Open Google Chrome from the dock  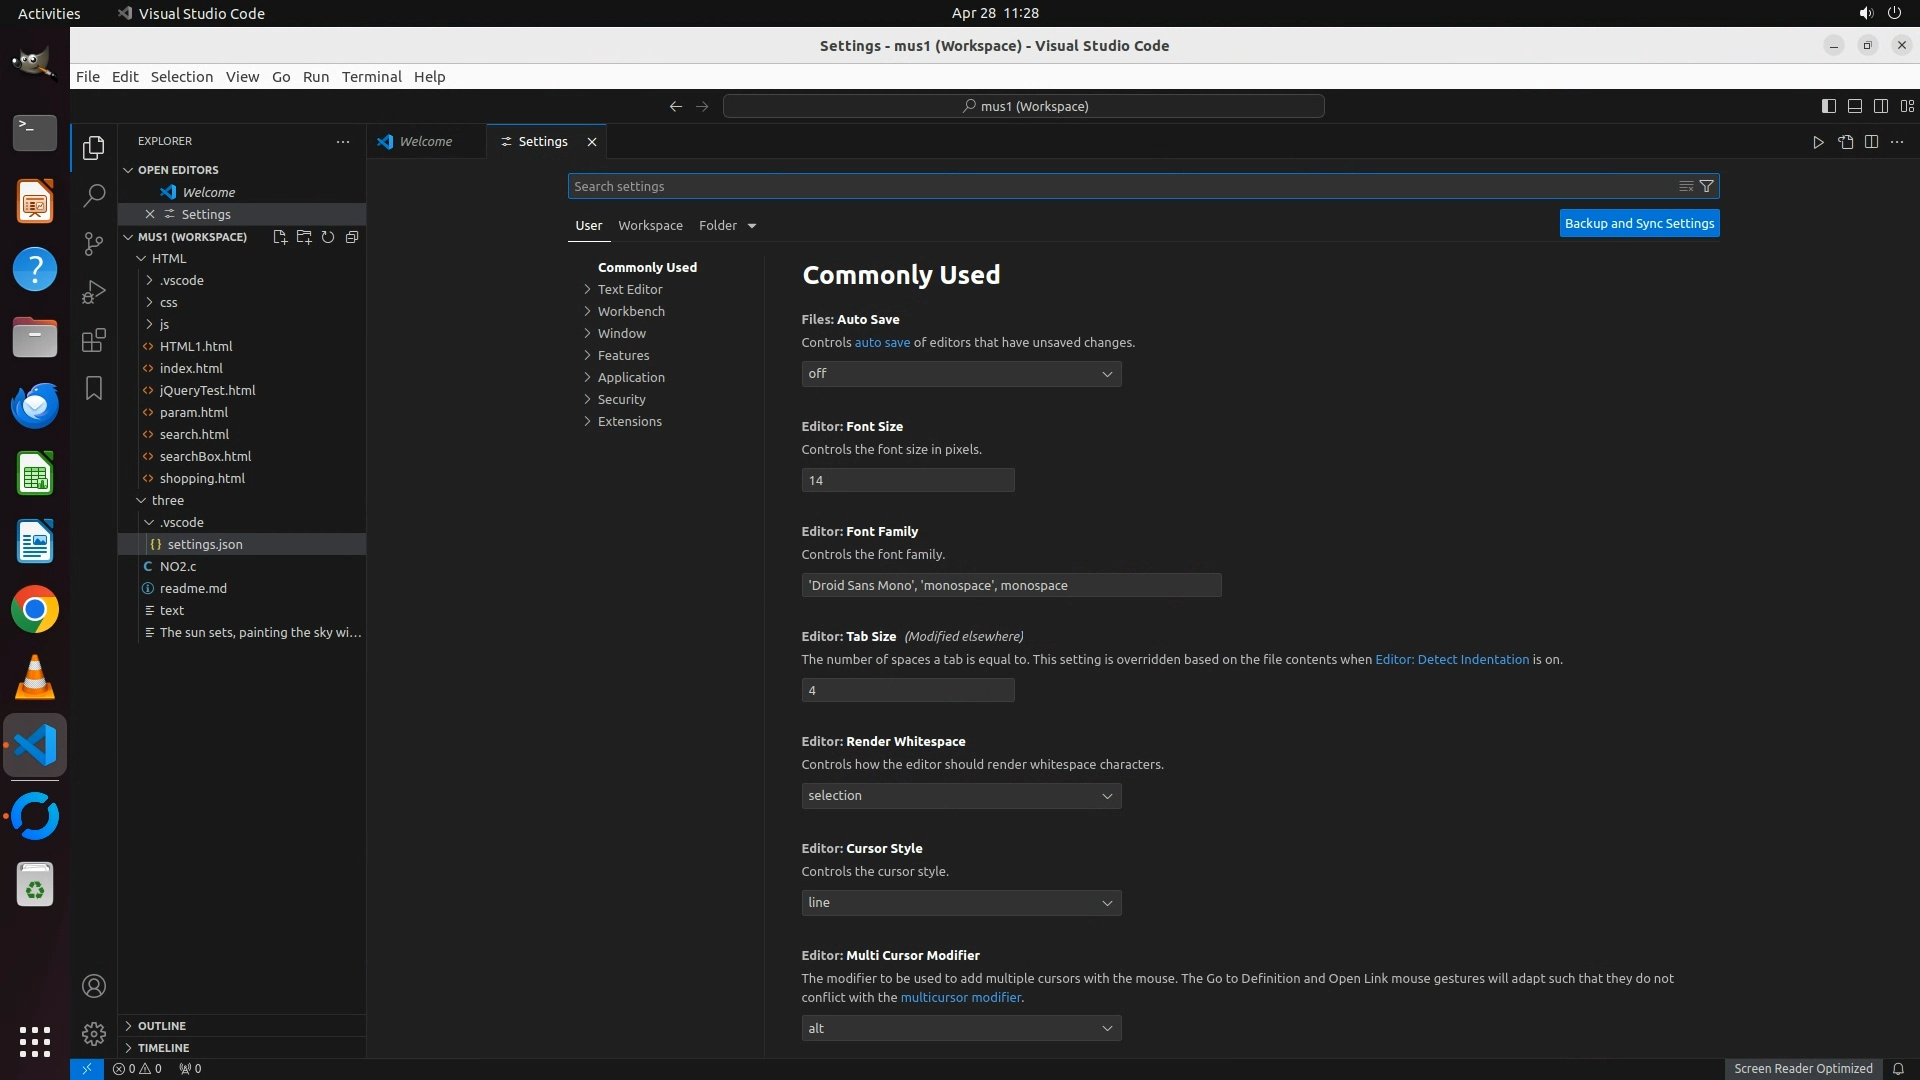(x=35, y=610)
